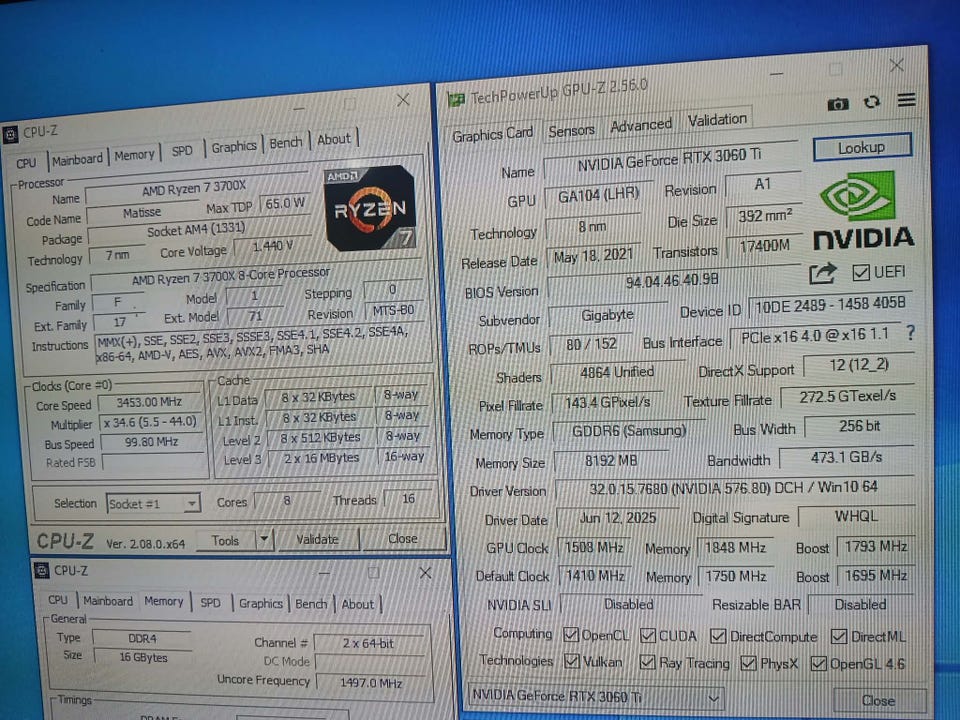This screenshot has width=960, height=720.
Task: Toggle the Ray Tracing checkbox
Action: (647, 662)
